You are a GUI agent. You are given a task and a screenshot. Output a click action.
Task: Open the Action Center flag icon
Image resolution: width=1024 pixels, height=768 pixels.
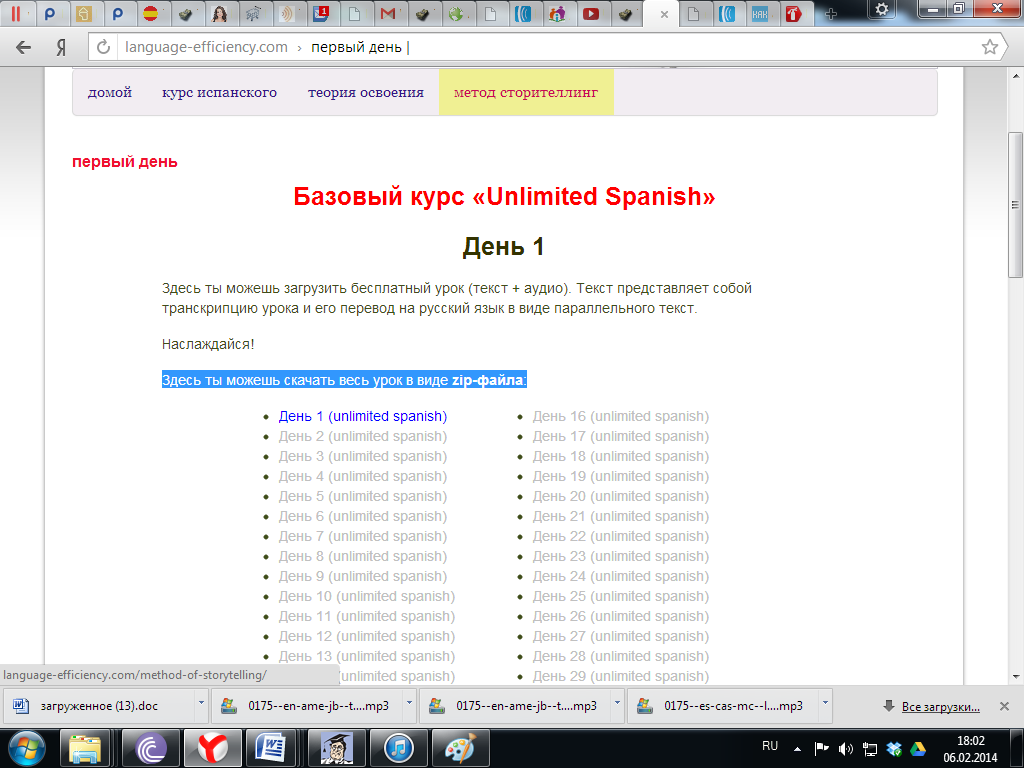pos(822,748)
